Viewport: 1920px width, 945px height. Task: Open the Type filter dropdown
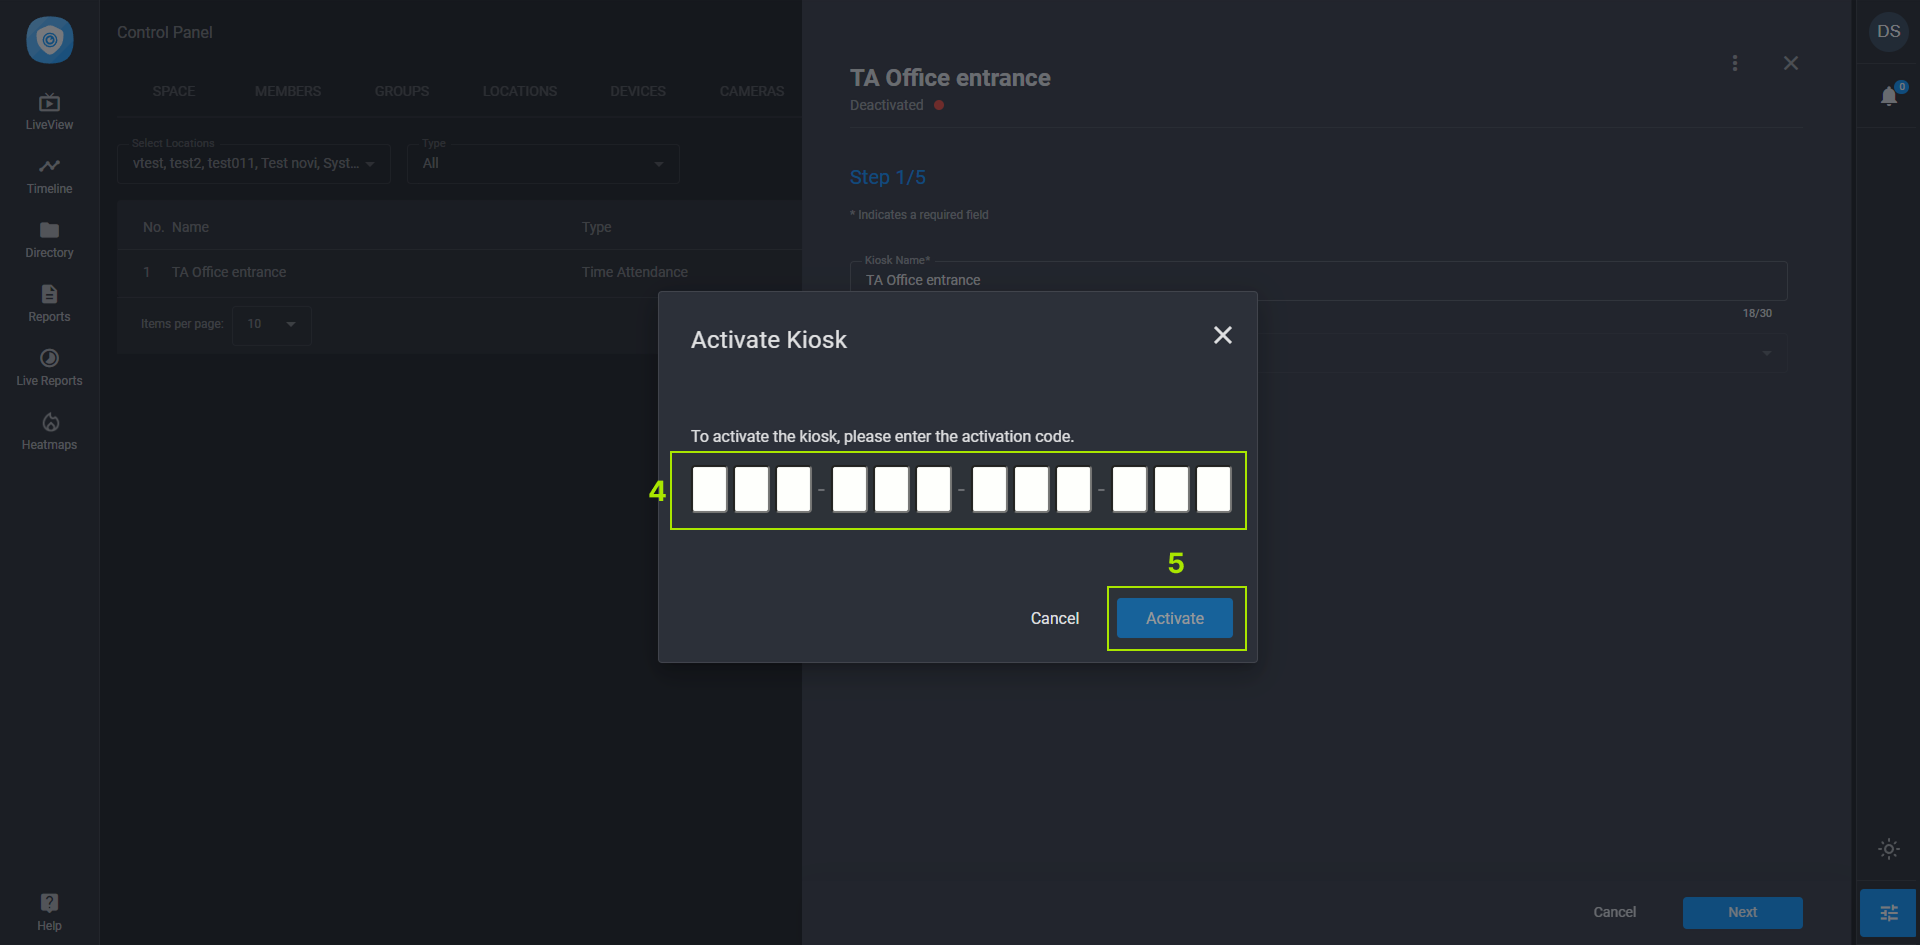542,164
